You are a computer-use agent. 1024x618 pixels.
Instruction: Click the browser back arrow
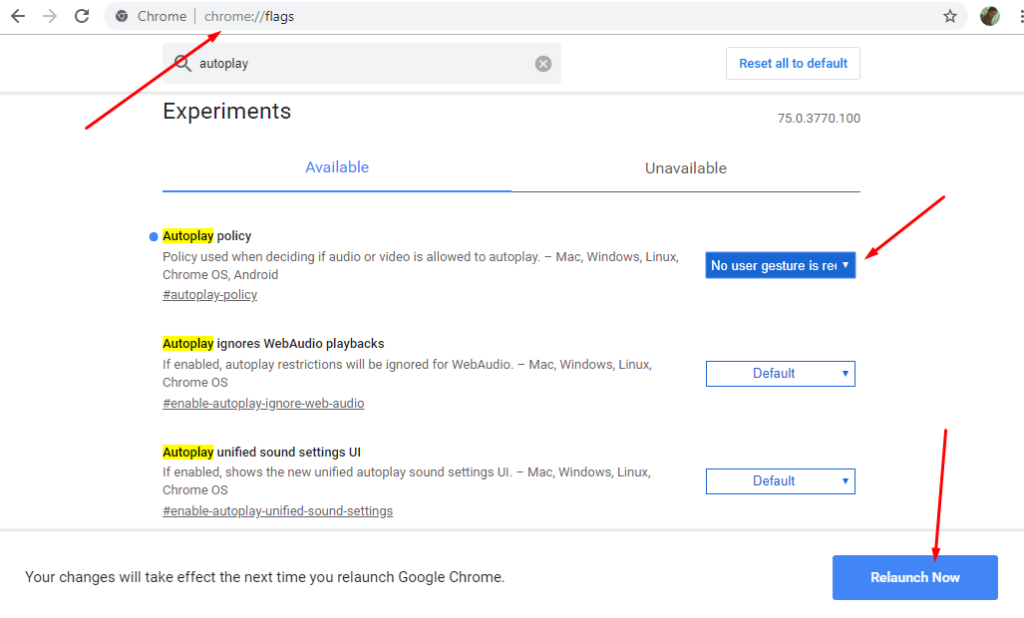(18, 16)
